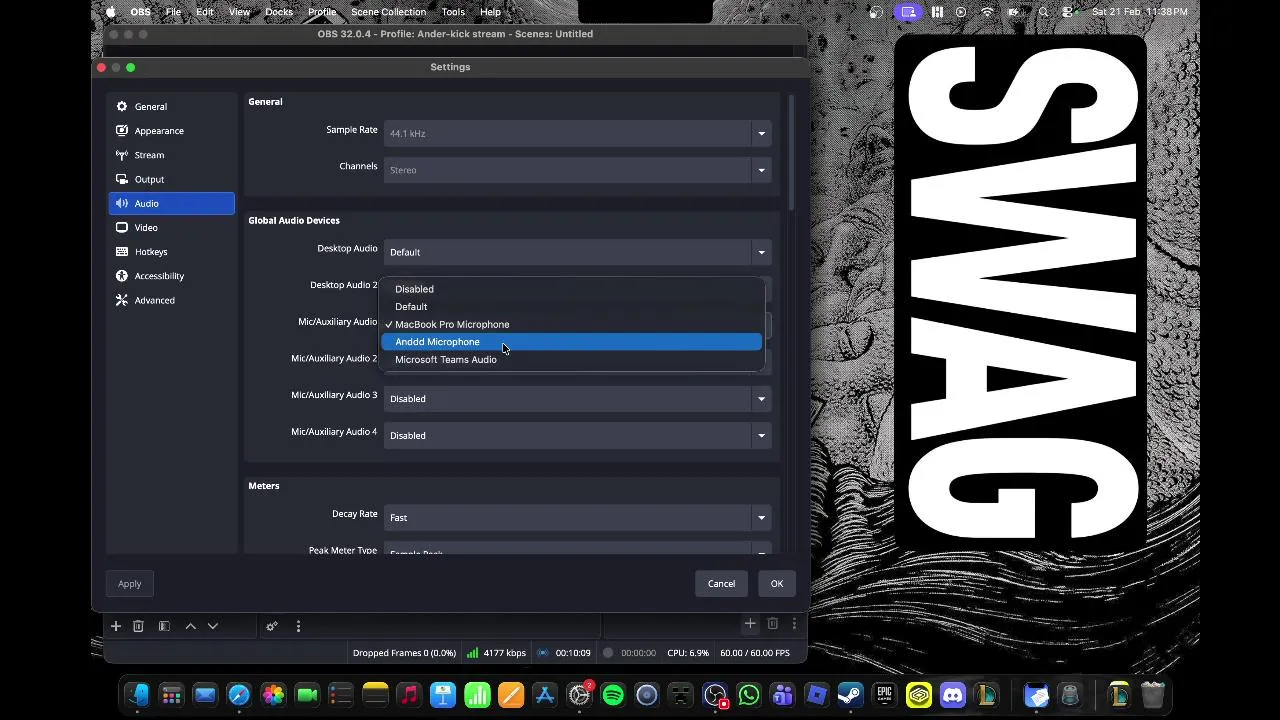The image size is (1280, 720).
Task: Open Appearance settings in sidebar
Action: click(x=171, y=131)
